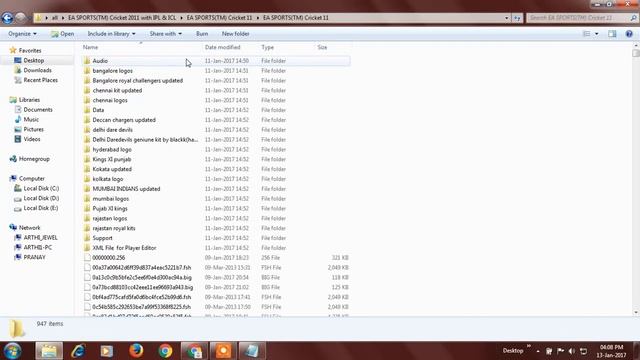The height and width of the screenshot is (360, 640).
Task: Select the file 00000000.256
Action: tap(109, 258)
